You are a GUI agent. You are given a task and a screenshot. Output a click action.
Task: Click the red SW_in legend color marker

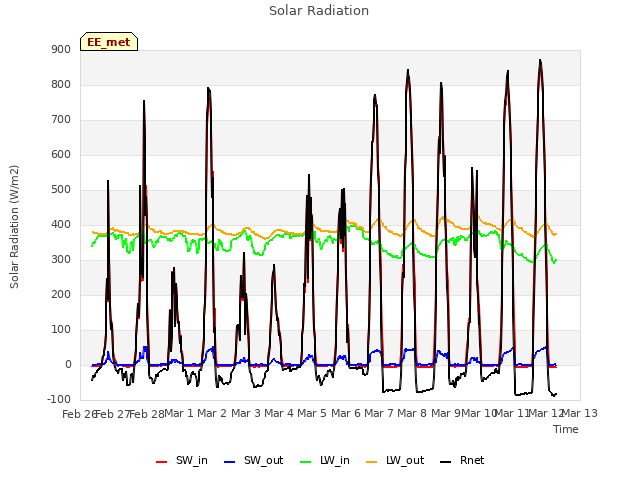(162, 462)
